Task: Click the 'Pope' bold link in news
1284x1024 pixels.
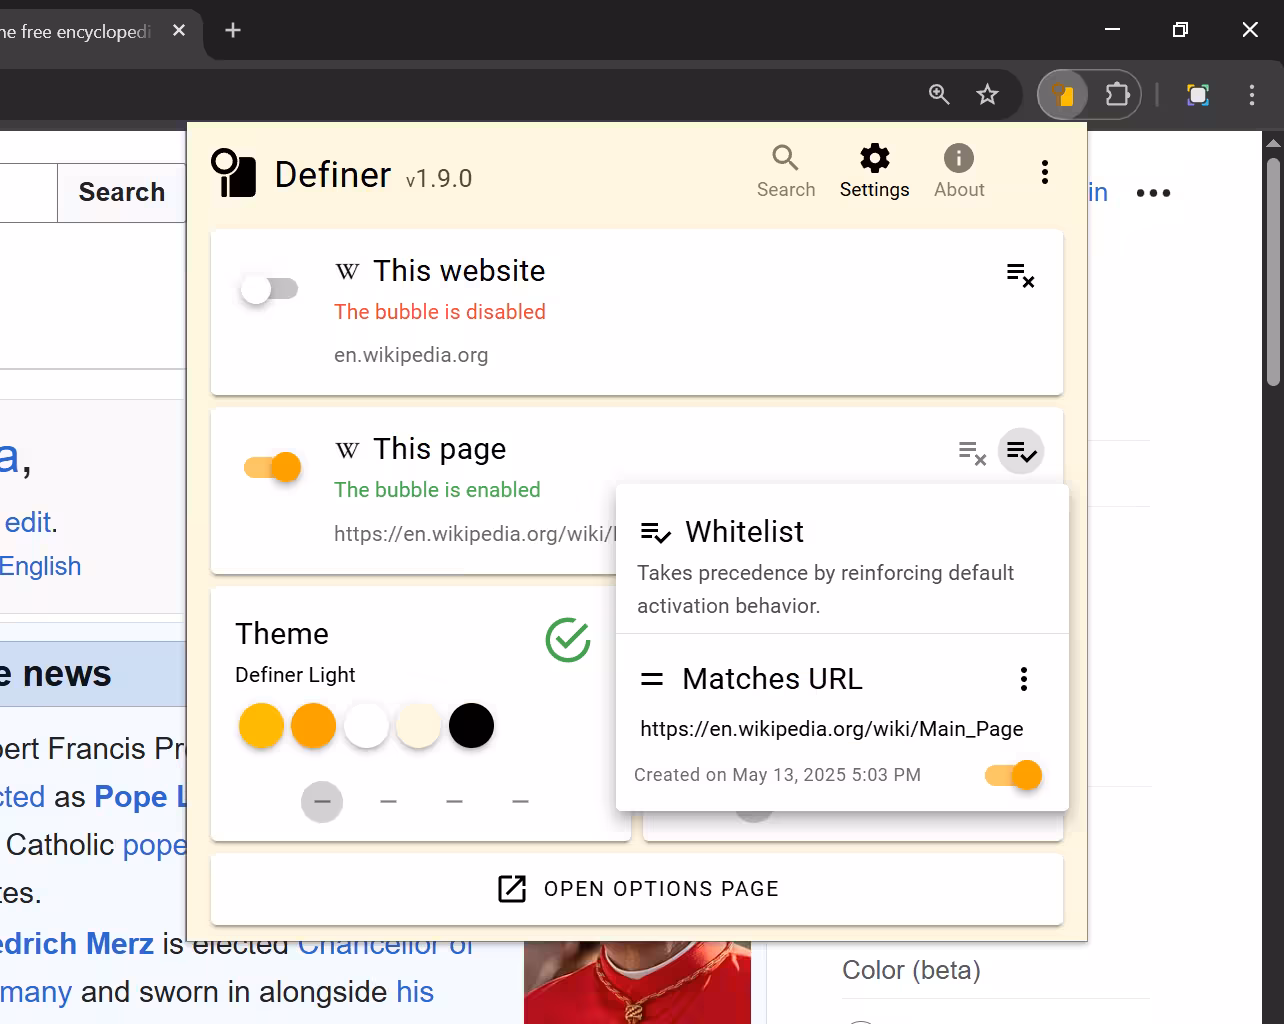Action: pos(140,797)
